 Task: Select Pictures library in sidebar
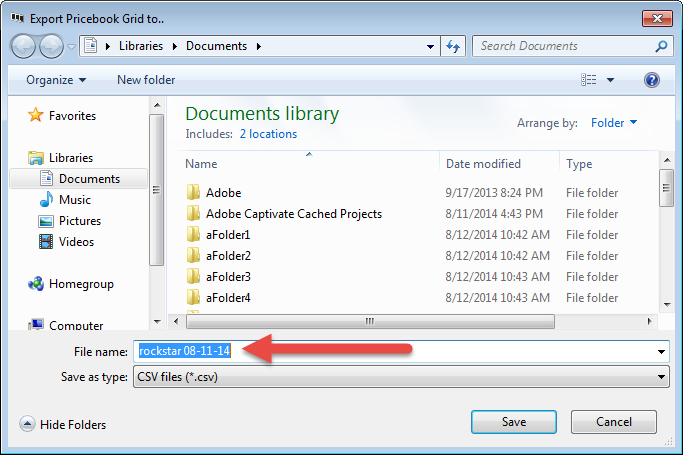(79, 221)
